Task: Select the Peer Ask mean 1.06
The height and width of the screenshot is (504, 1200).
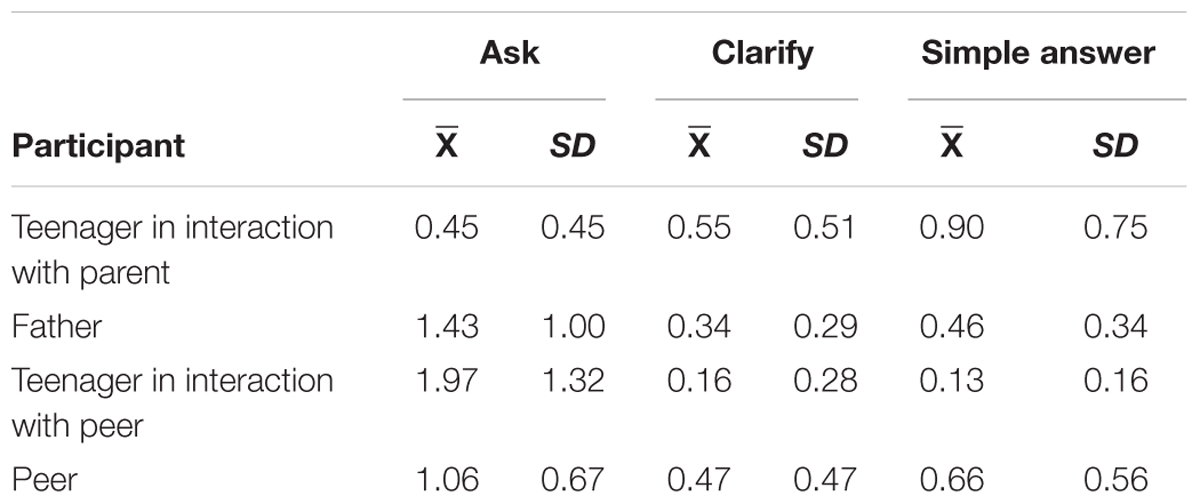Action: tap(446, 480)
